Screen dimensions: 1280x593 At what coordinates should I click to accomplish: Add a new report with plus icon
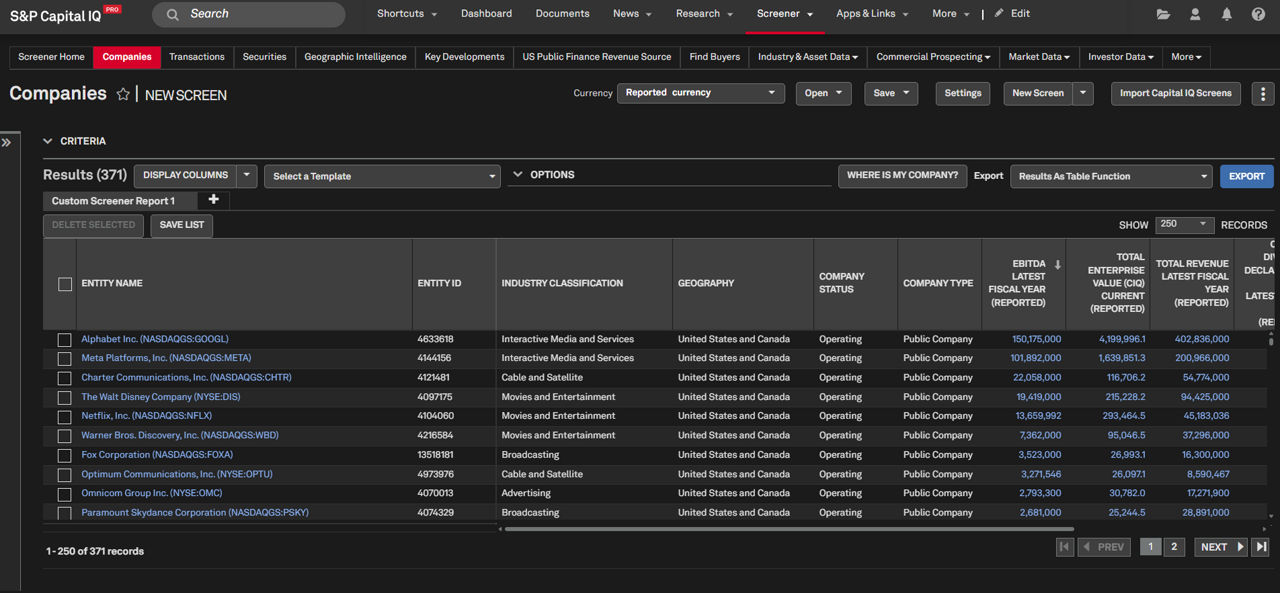(213, 200)
